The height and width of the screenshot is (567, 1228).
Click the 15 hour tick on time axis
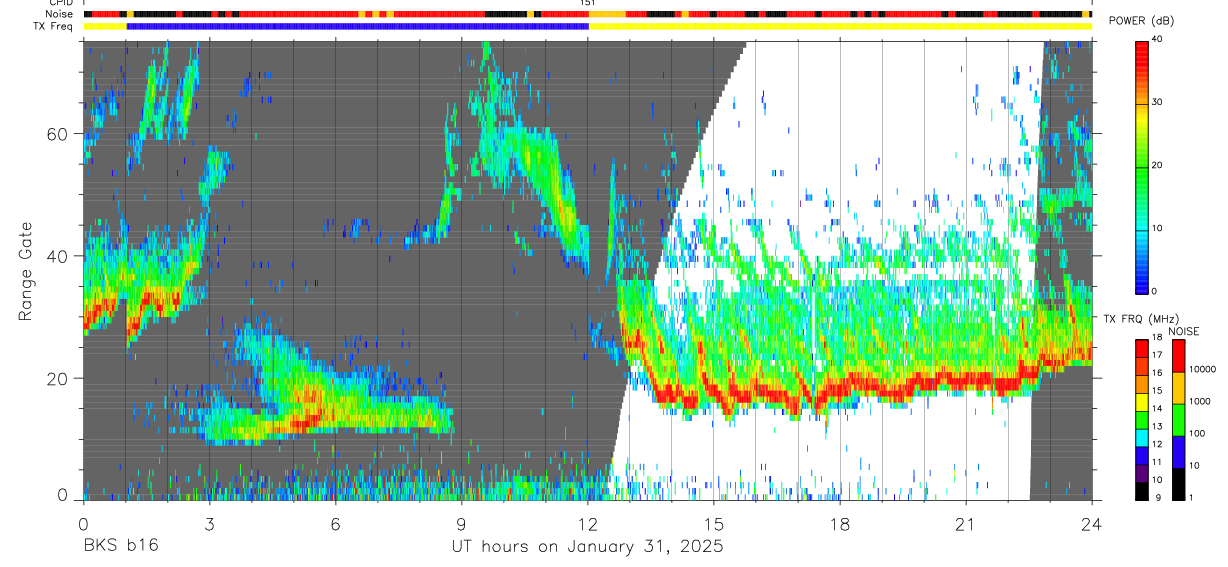click(714, 524)
